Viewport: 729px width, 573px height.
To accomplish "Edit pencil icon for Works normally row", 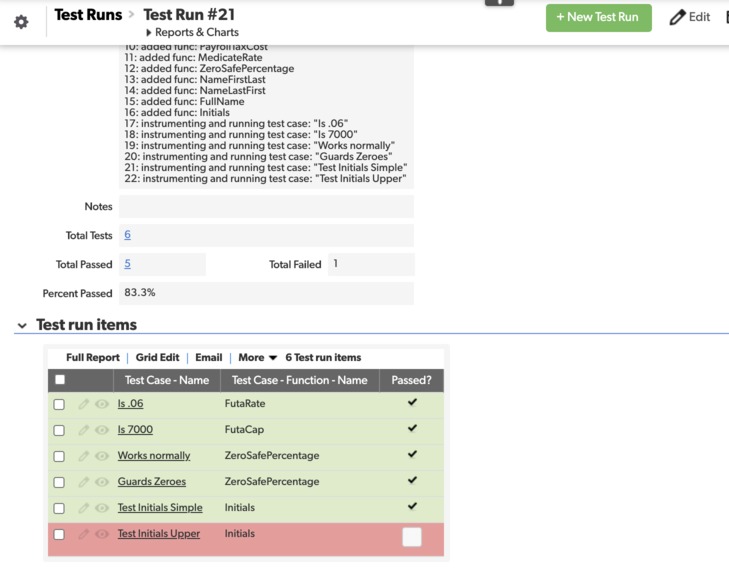I will (x=84, y=456).
